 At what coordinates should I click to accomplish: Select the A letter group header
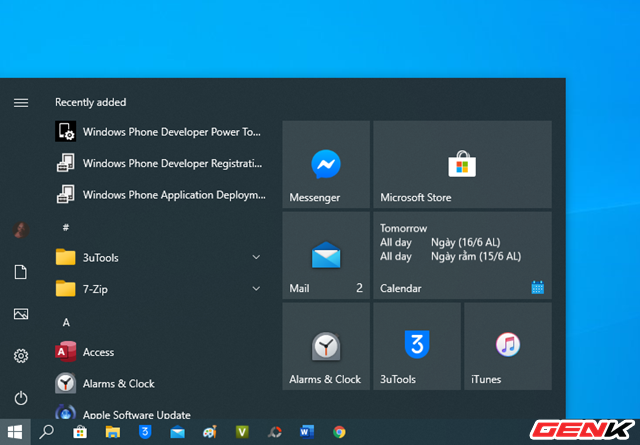(x=66, y=323)
